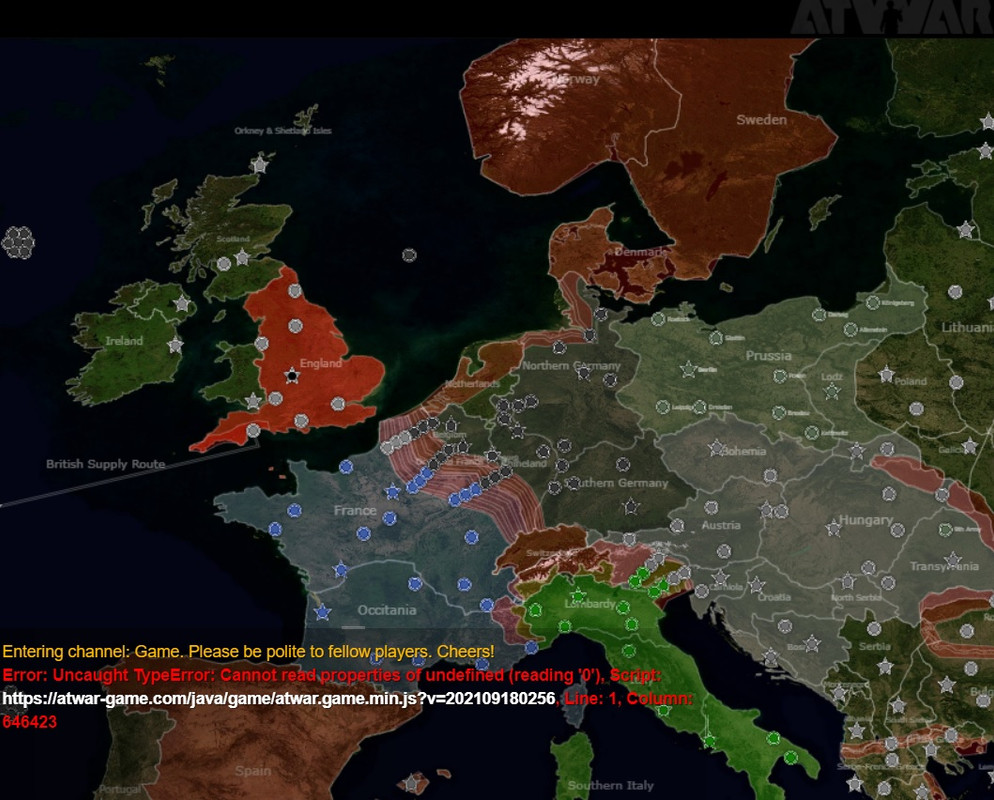Select the green Lombardy capital star

point(578,596)
